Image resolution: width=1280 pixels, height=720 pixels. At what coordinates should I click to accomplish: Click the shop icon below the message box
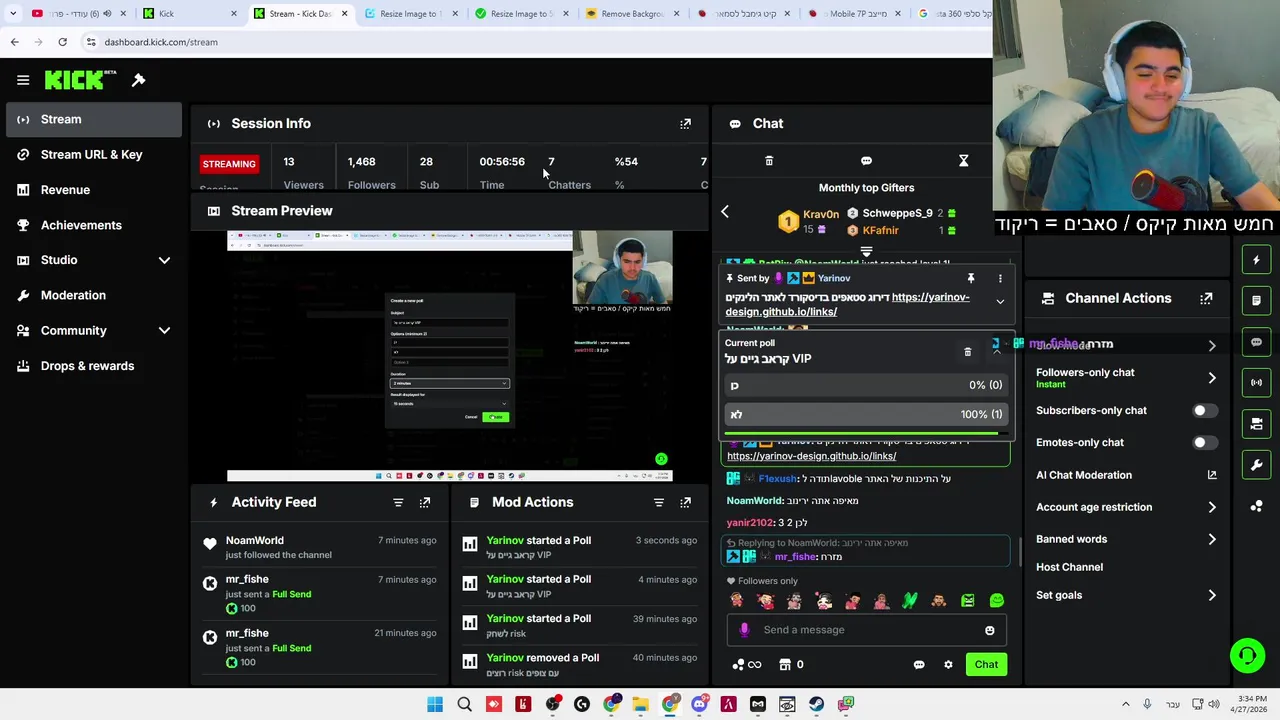[785, 665]
